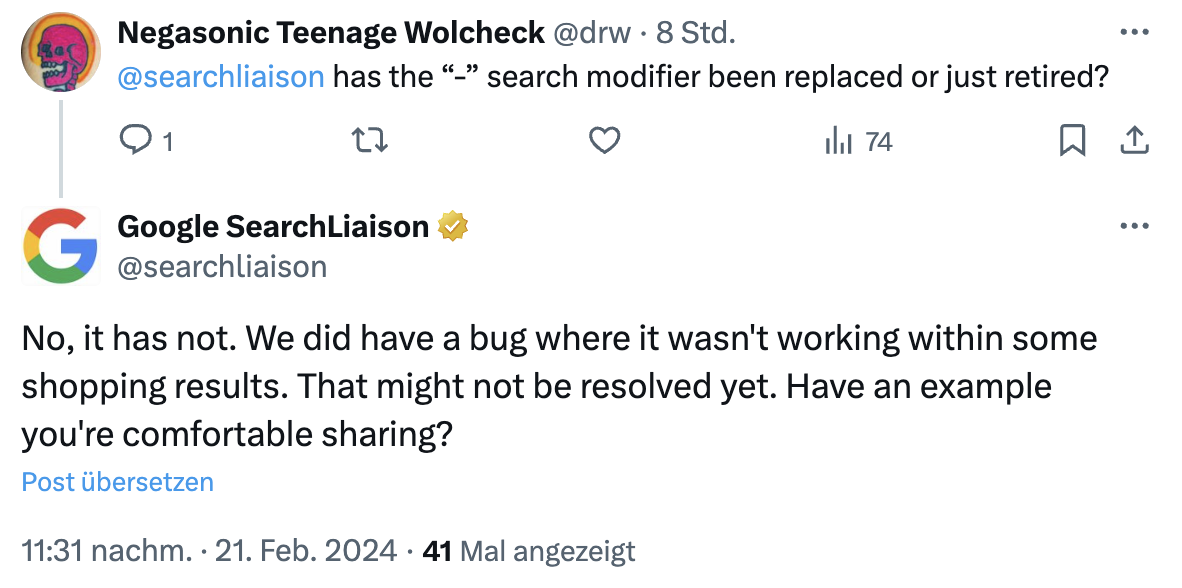This screenshot has height=588, width=1182.
Task: Click the retweet icon
Action: 369,142
